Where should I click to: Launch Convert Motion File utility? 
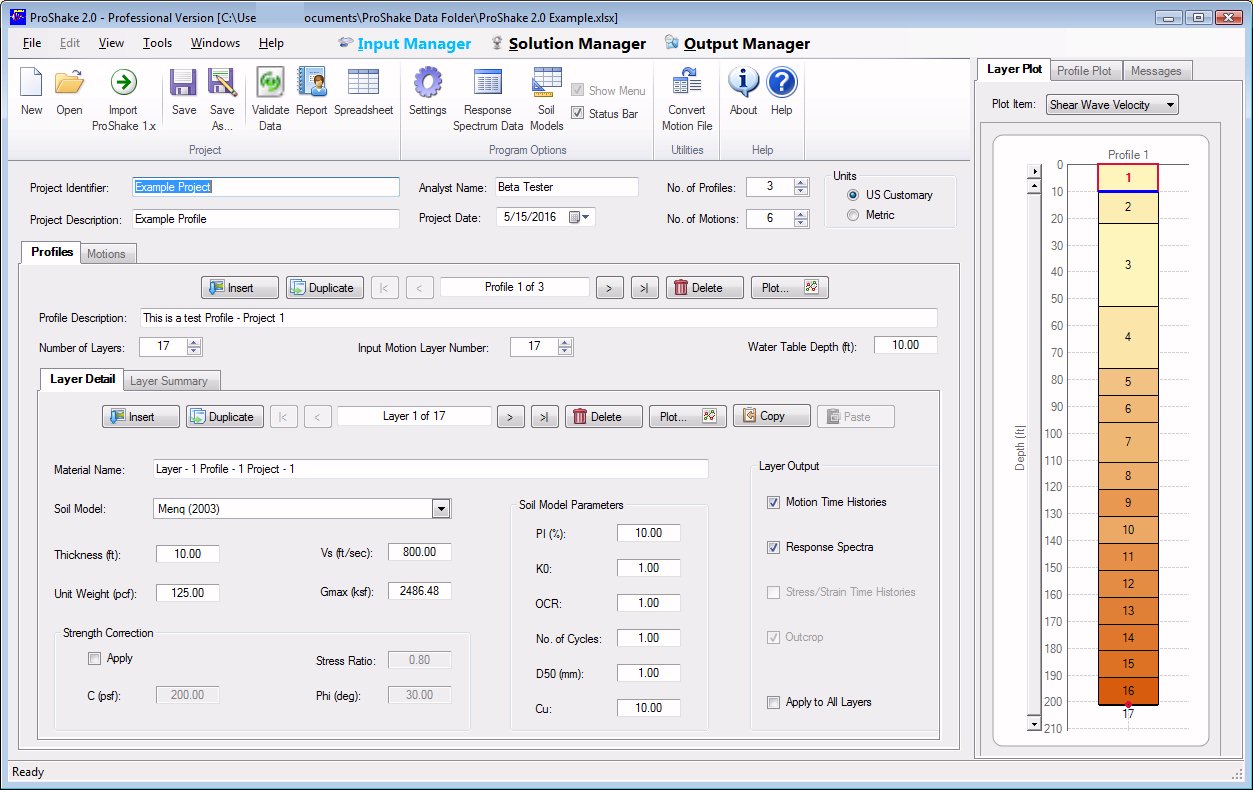pos(687,82)
